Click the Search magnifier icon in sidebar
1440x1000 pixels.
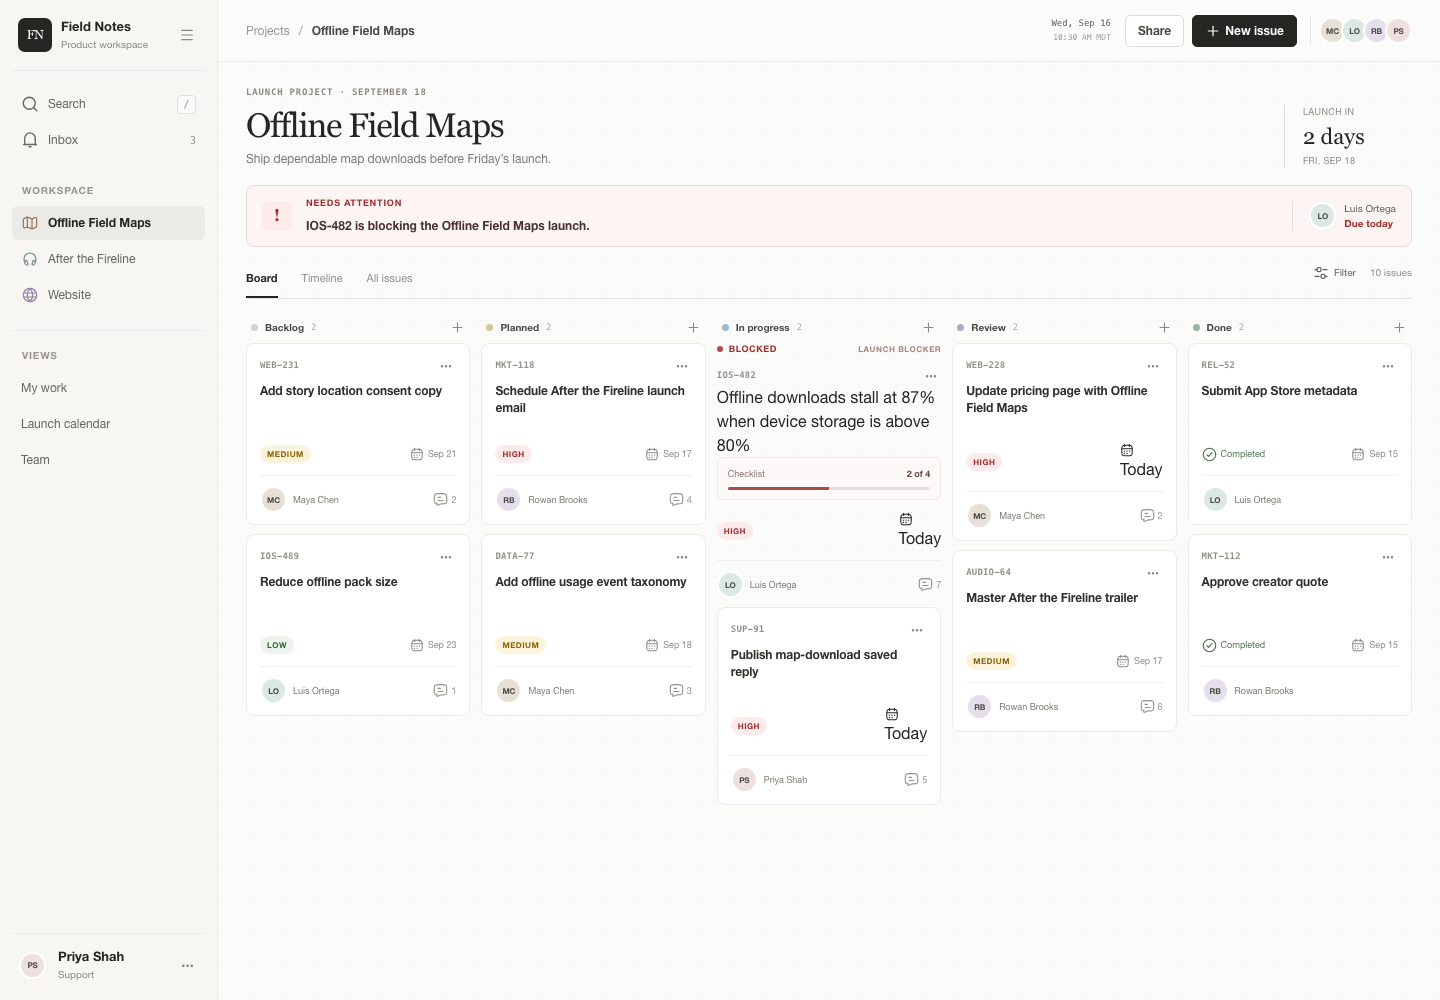30,104
